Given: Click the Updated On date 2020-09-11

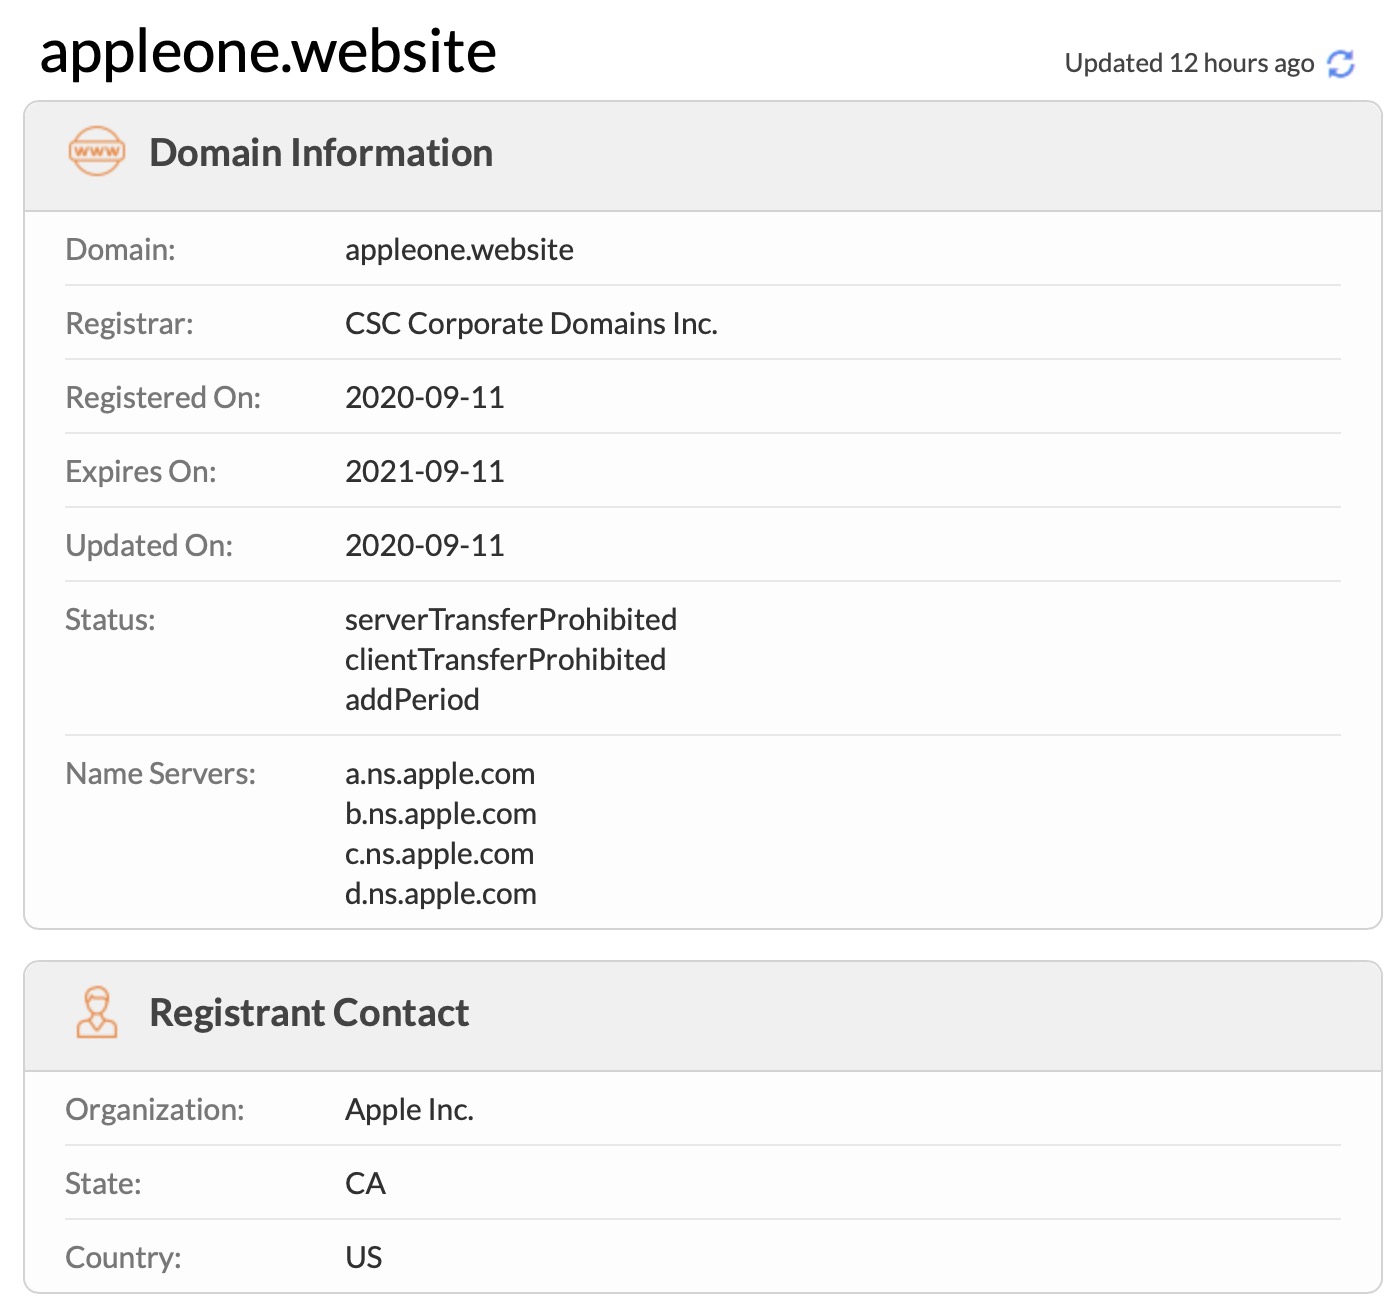Looking at the screenshot, I should [x=425, y=545].
